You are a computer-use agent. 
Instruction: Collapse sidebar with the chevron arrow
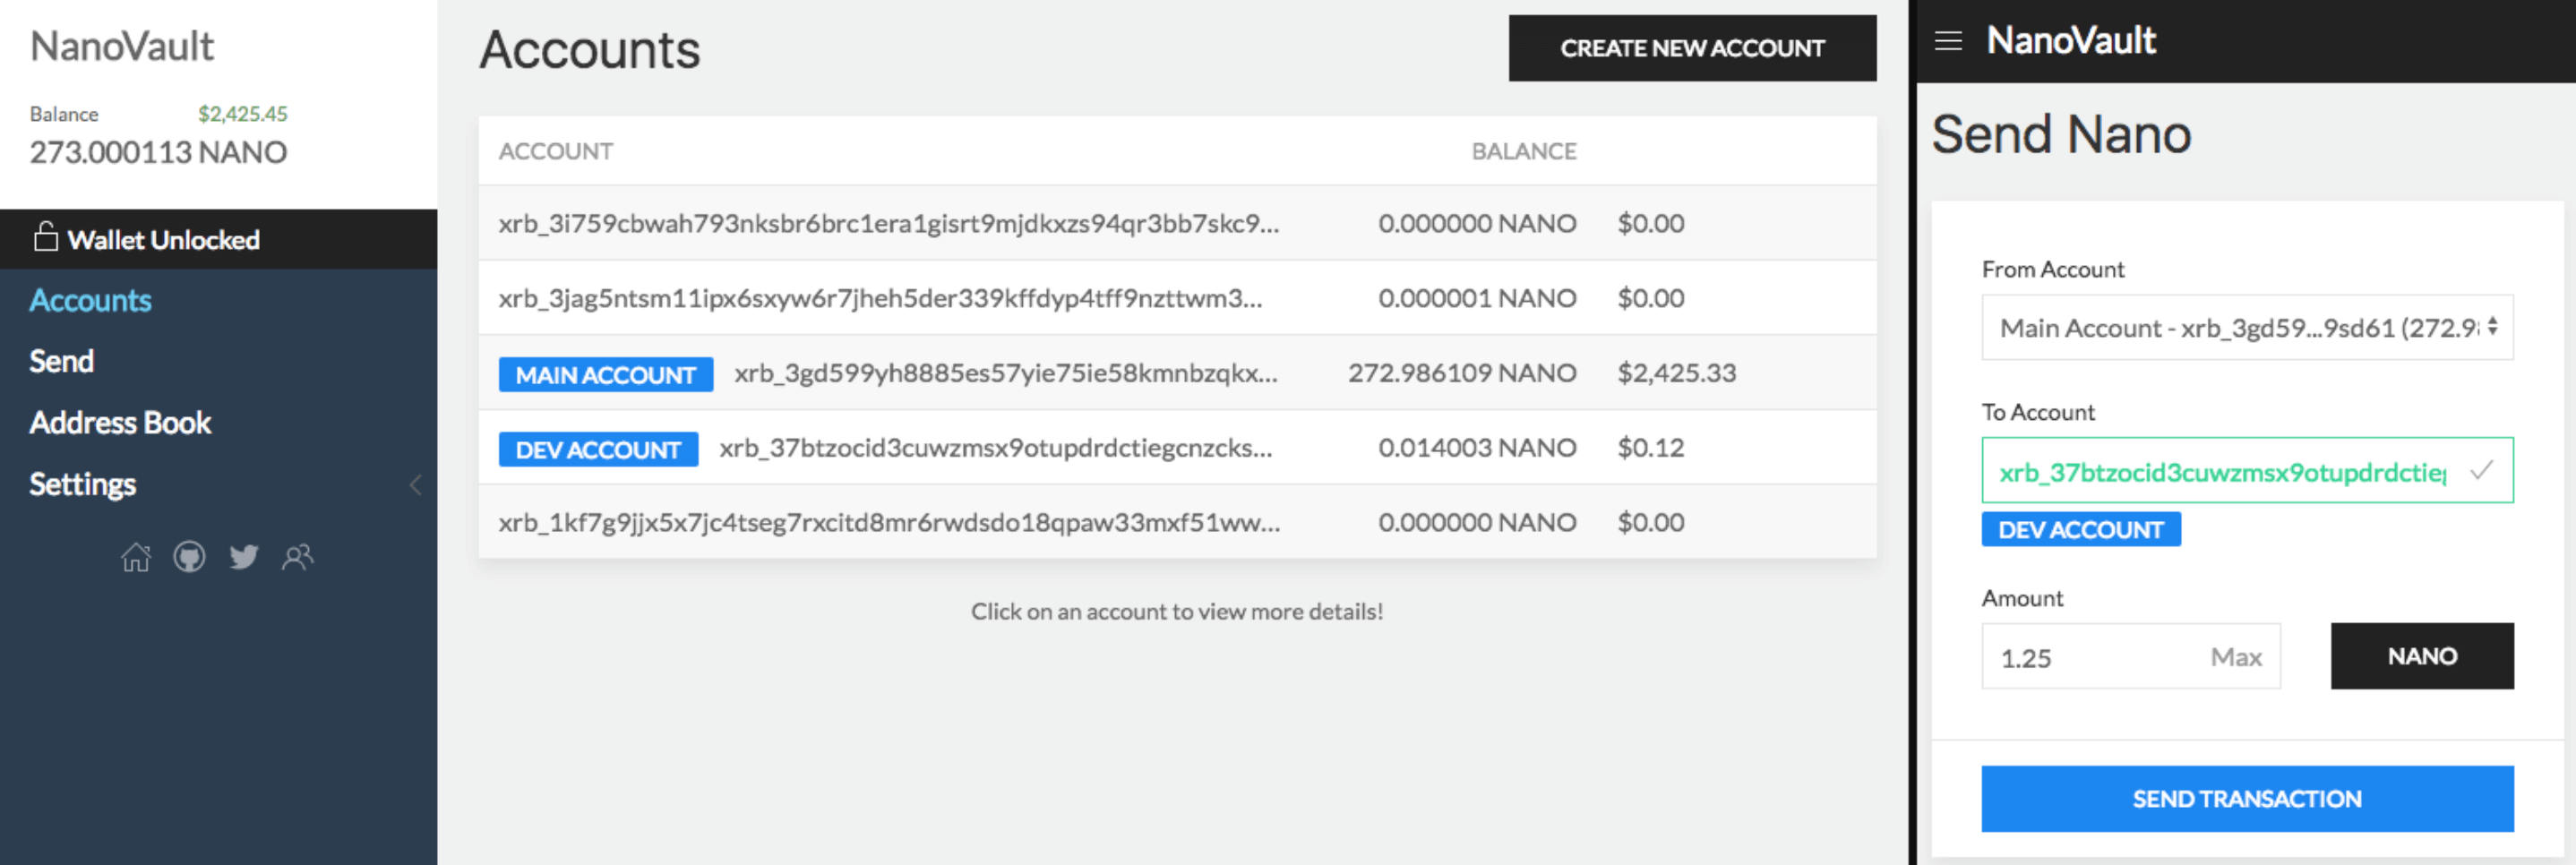point(415,485)
